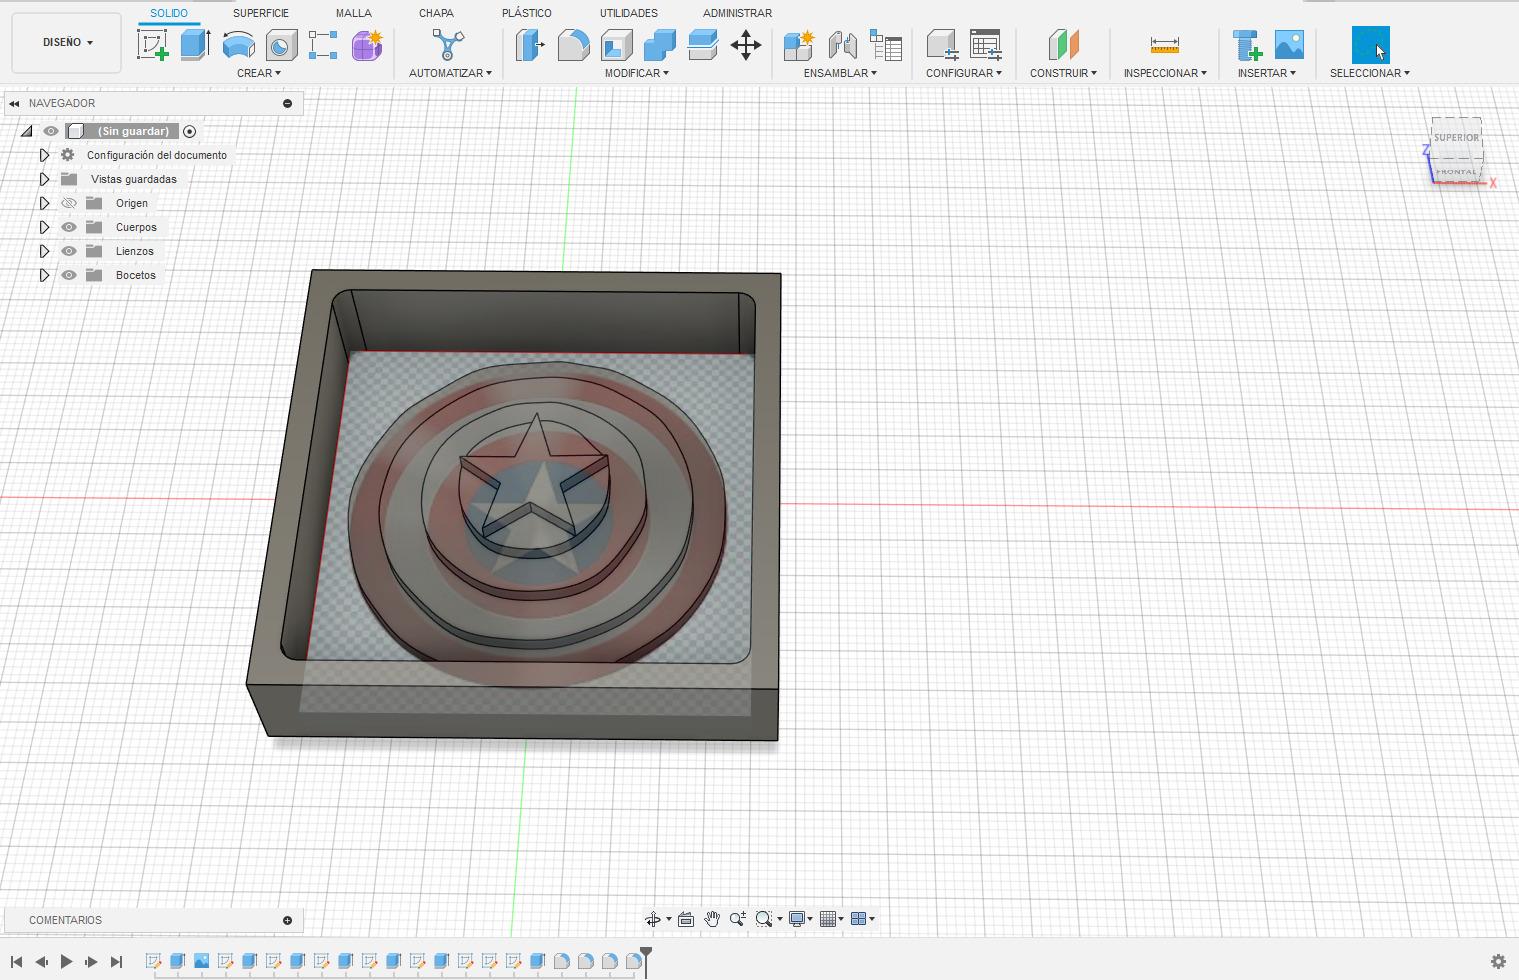Switch to the SUPERFICIE tab
The height and width of the screenshot is (980, 1519).
pyautogui.click(x=261, y=13)
